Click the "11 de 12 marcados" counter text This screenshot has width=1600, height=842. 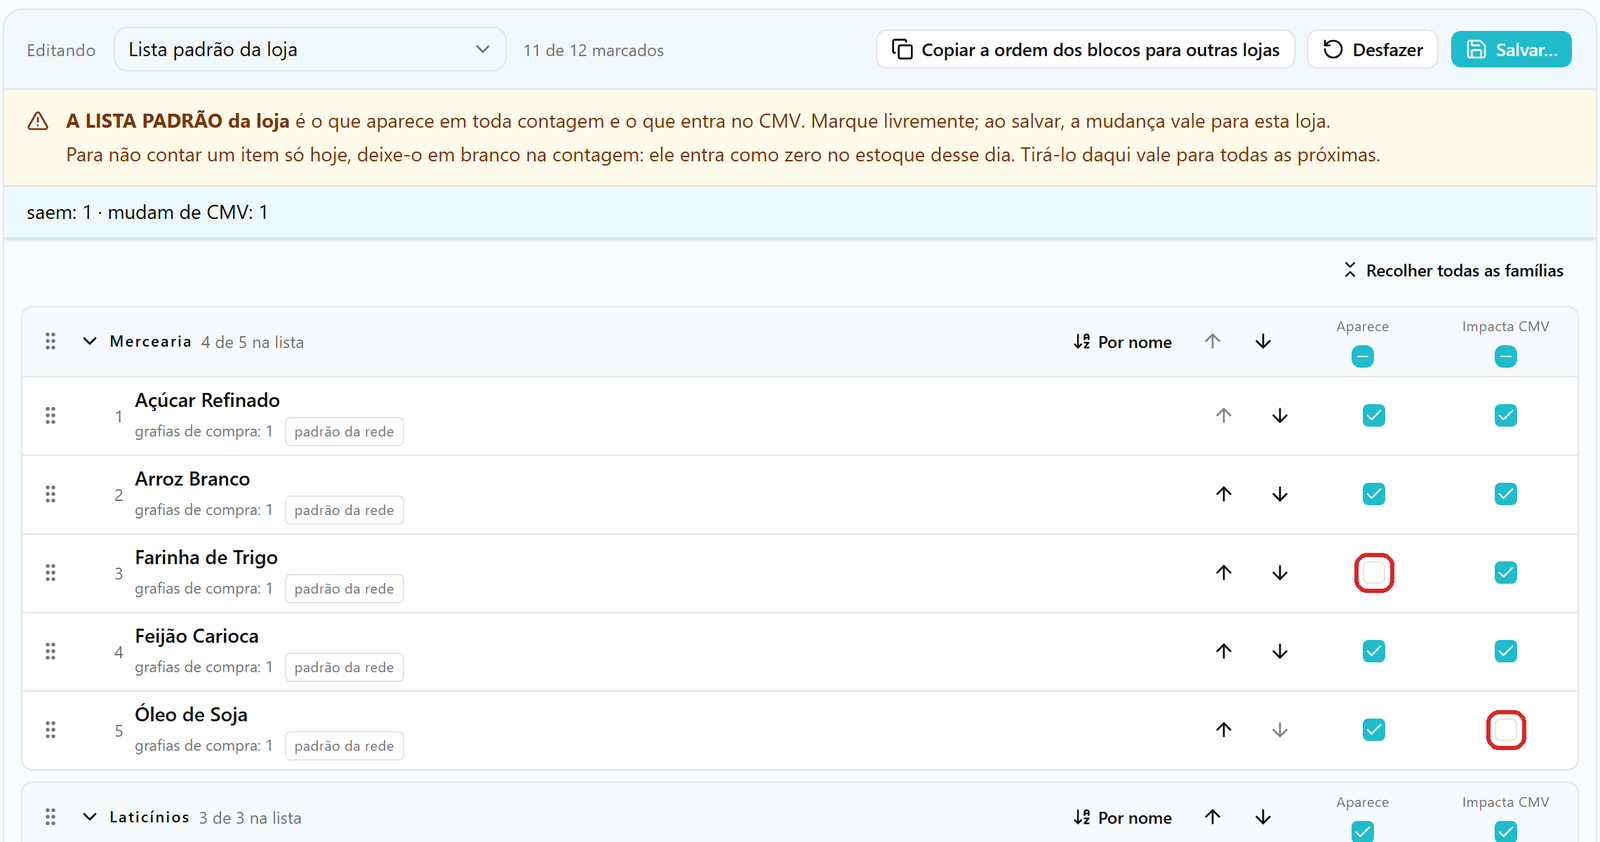pyautogui.click(x=593, y=50)
